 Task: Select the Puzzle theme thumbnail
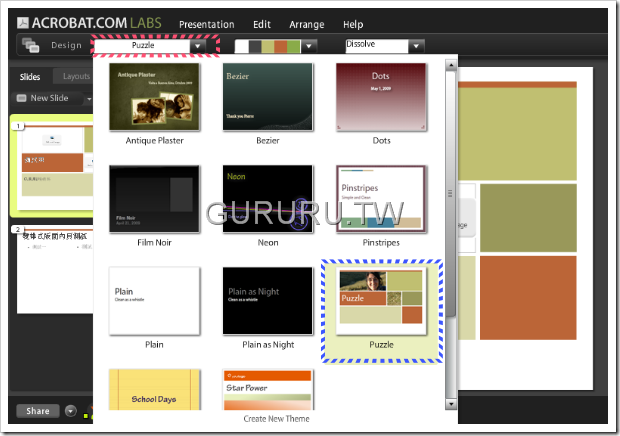click(381, 302)
